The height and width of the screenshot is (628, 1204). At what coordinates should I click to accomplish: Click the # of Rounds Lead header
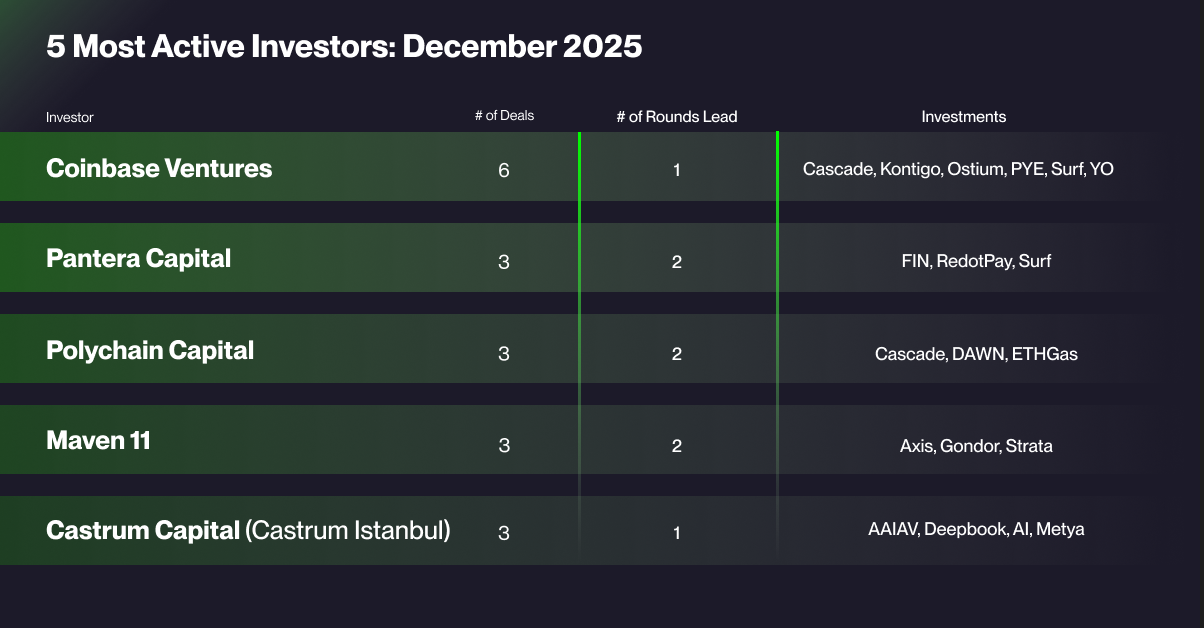click(x=677, y=117)
